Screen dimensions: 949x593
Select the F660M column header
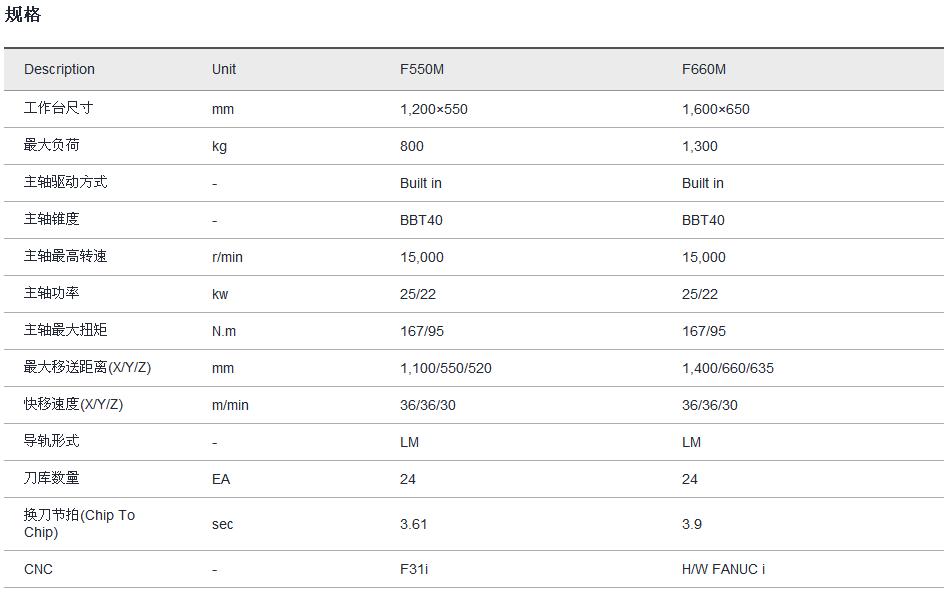(704, 69)
